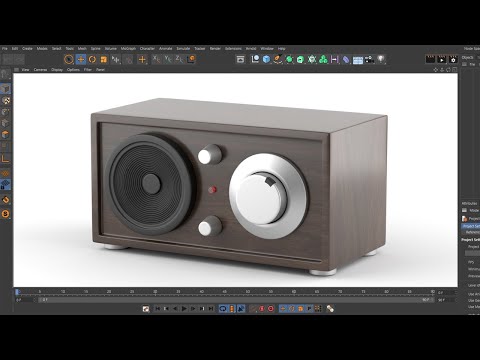The width and height of the screenshot is (480, 360).
Task: Add a Null object from toolbar
Action: pyautogui.click(x=255, y=59)
